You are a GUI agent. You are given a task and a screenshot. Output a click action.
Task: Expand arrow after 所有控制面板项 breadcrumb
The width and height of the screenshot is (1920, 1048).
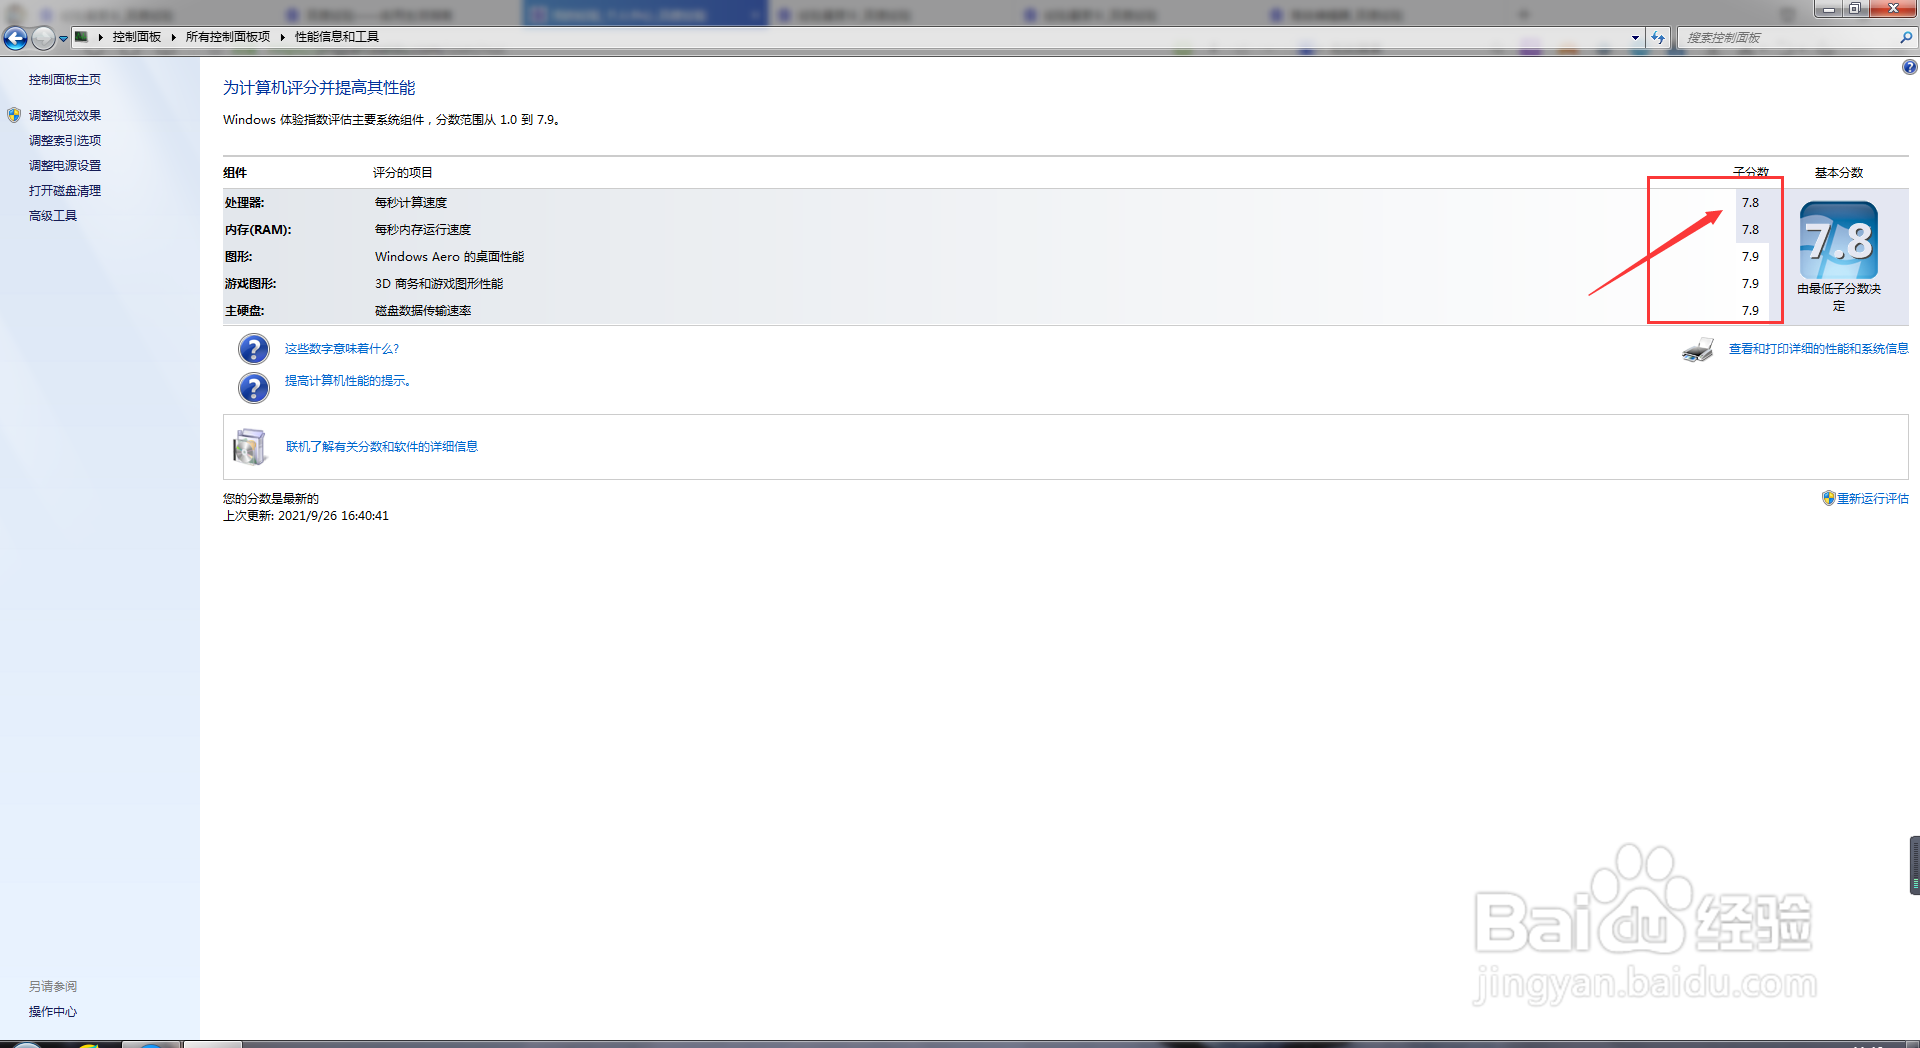click(283, 37)
